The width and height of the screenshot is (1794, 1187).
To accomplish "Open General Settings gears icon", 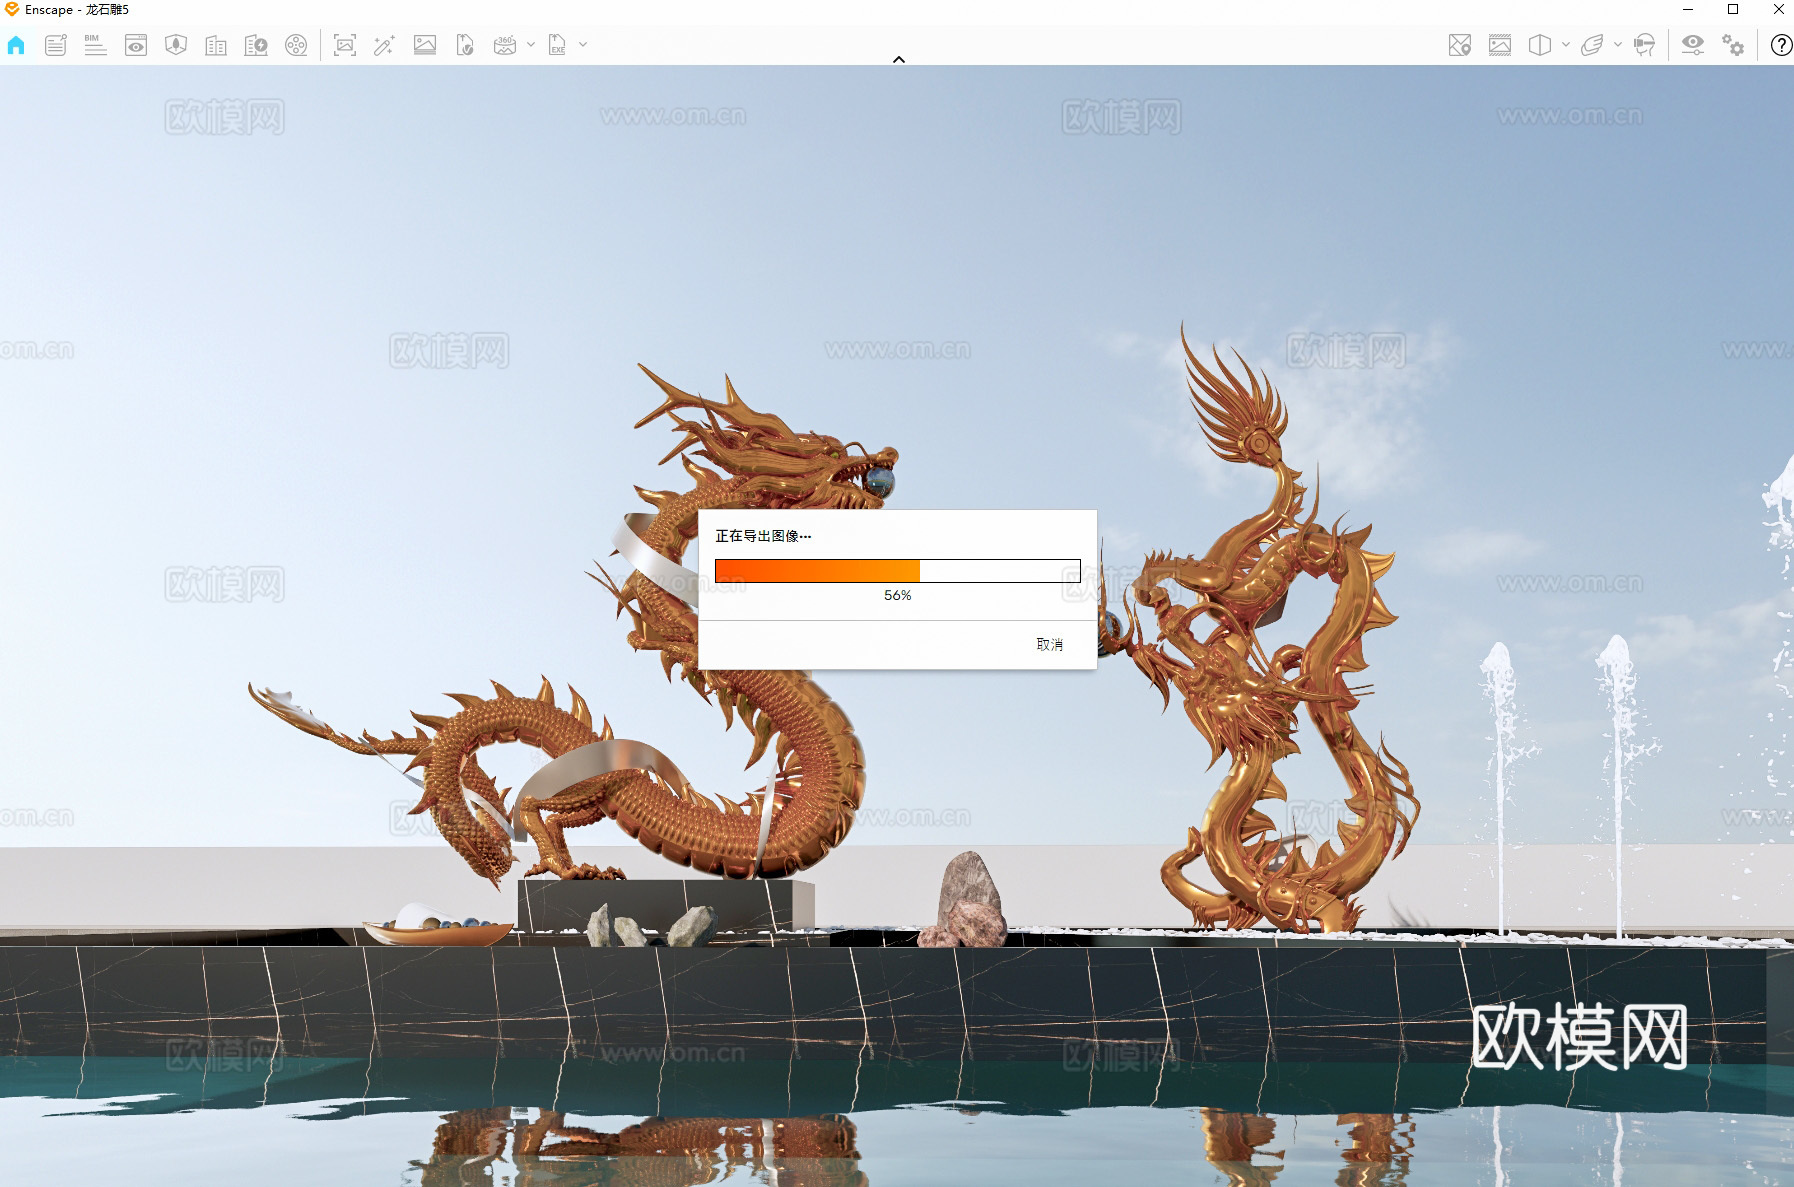I will (1733, 45).
